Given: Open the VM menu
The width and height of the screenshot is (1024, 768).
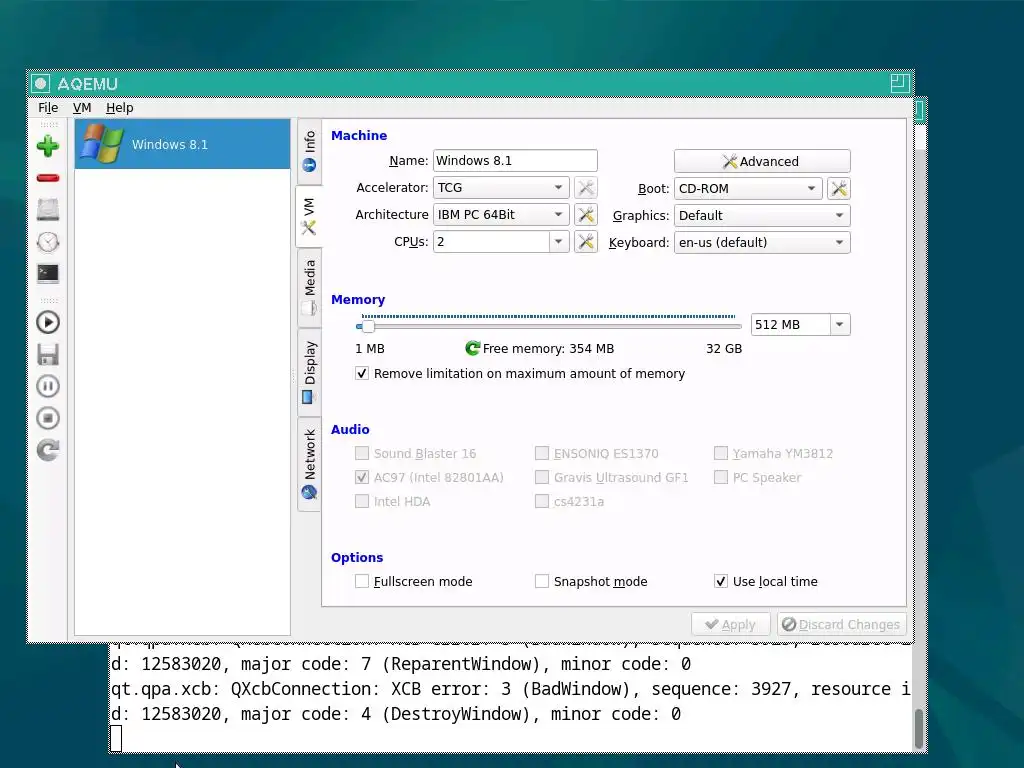Looking at the screenshot, I should (82, 108).
